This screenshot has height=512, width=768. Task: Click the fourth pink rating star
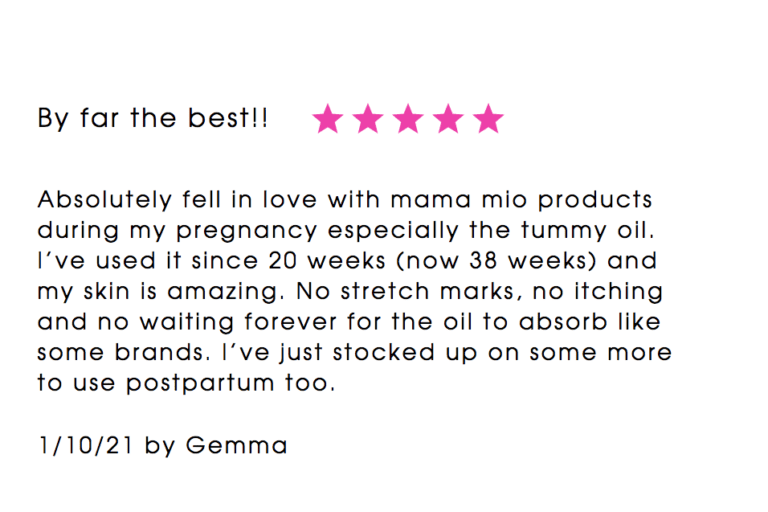(448, 120)
